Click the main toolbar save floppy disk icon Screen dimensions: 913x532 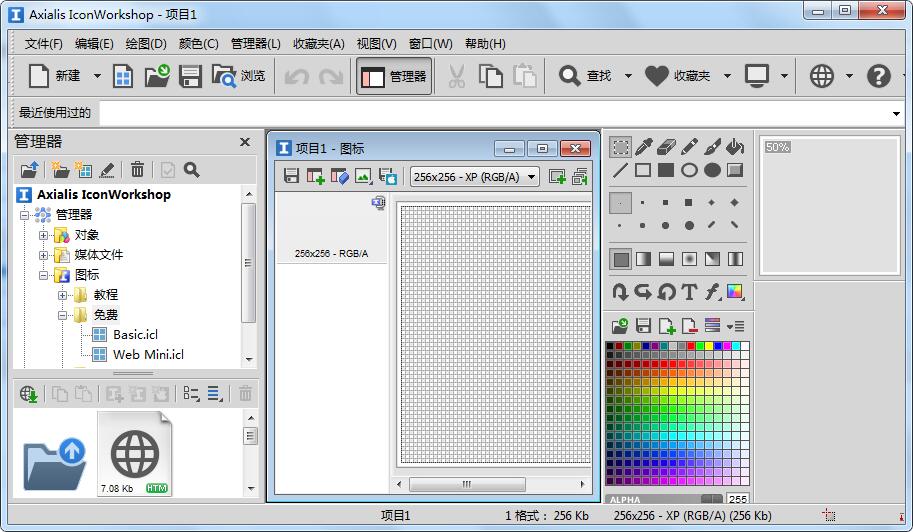point(190,76)
